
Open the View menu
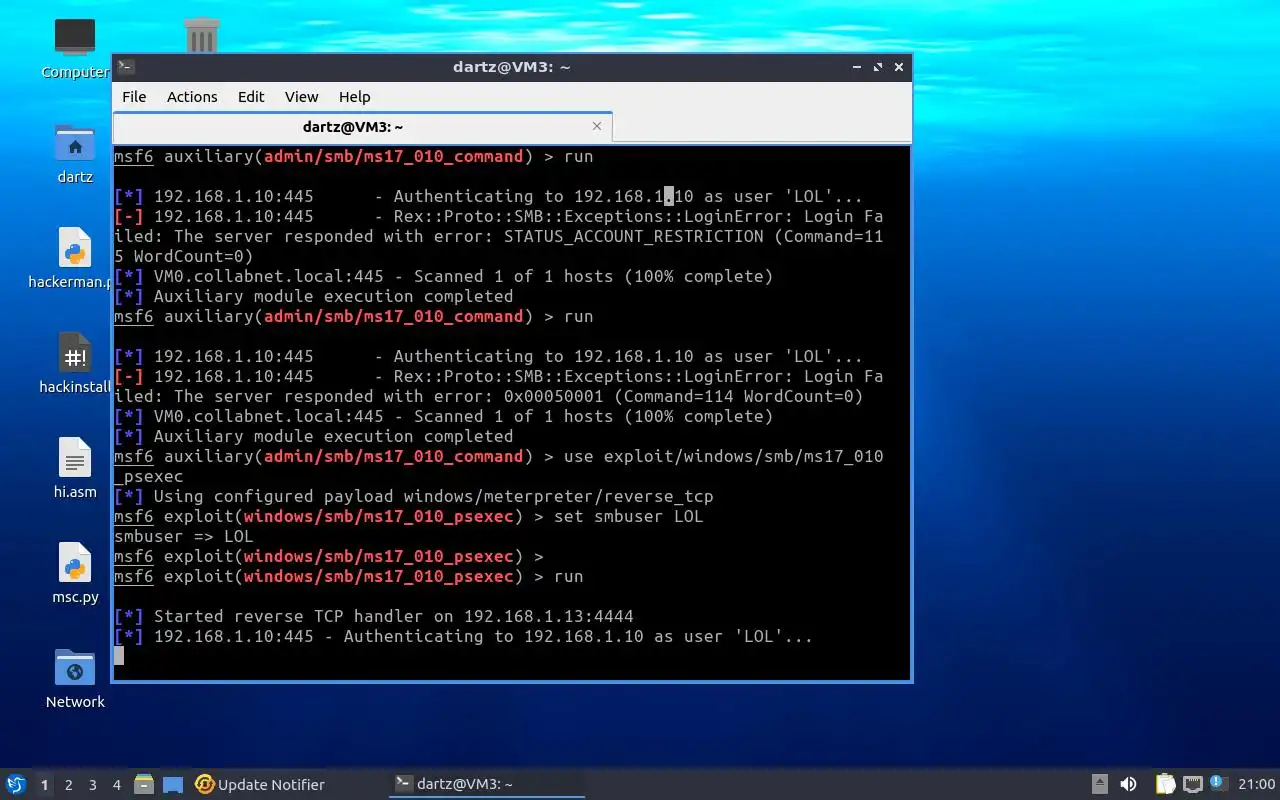click(301, 97)
